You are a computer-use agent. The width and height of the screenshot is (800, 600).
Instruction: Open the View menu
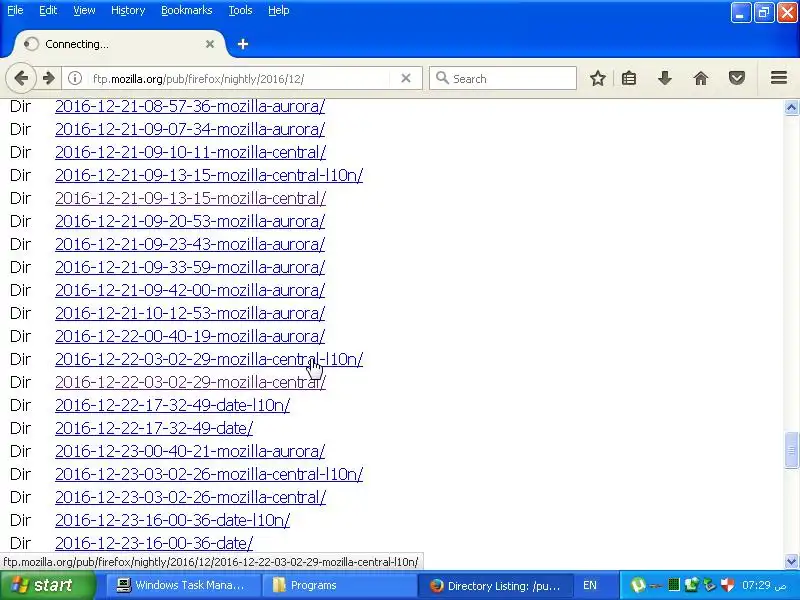point(84,10)
